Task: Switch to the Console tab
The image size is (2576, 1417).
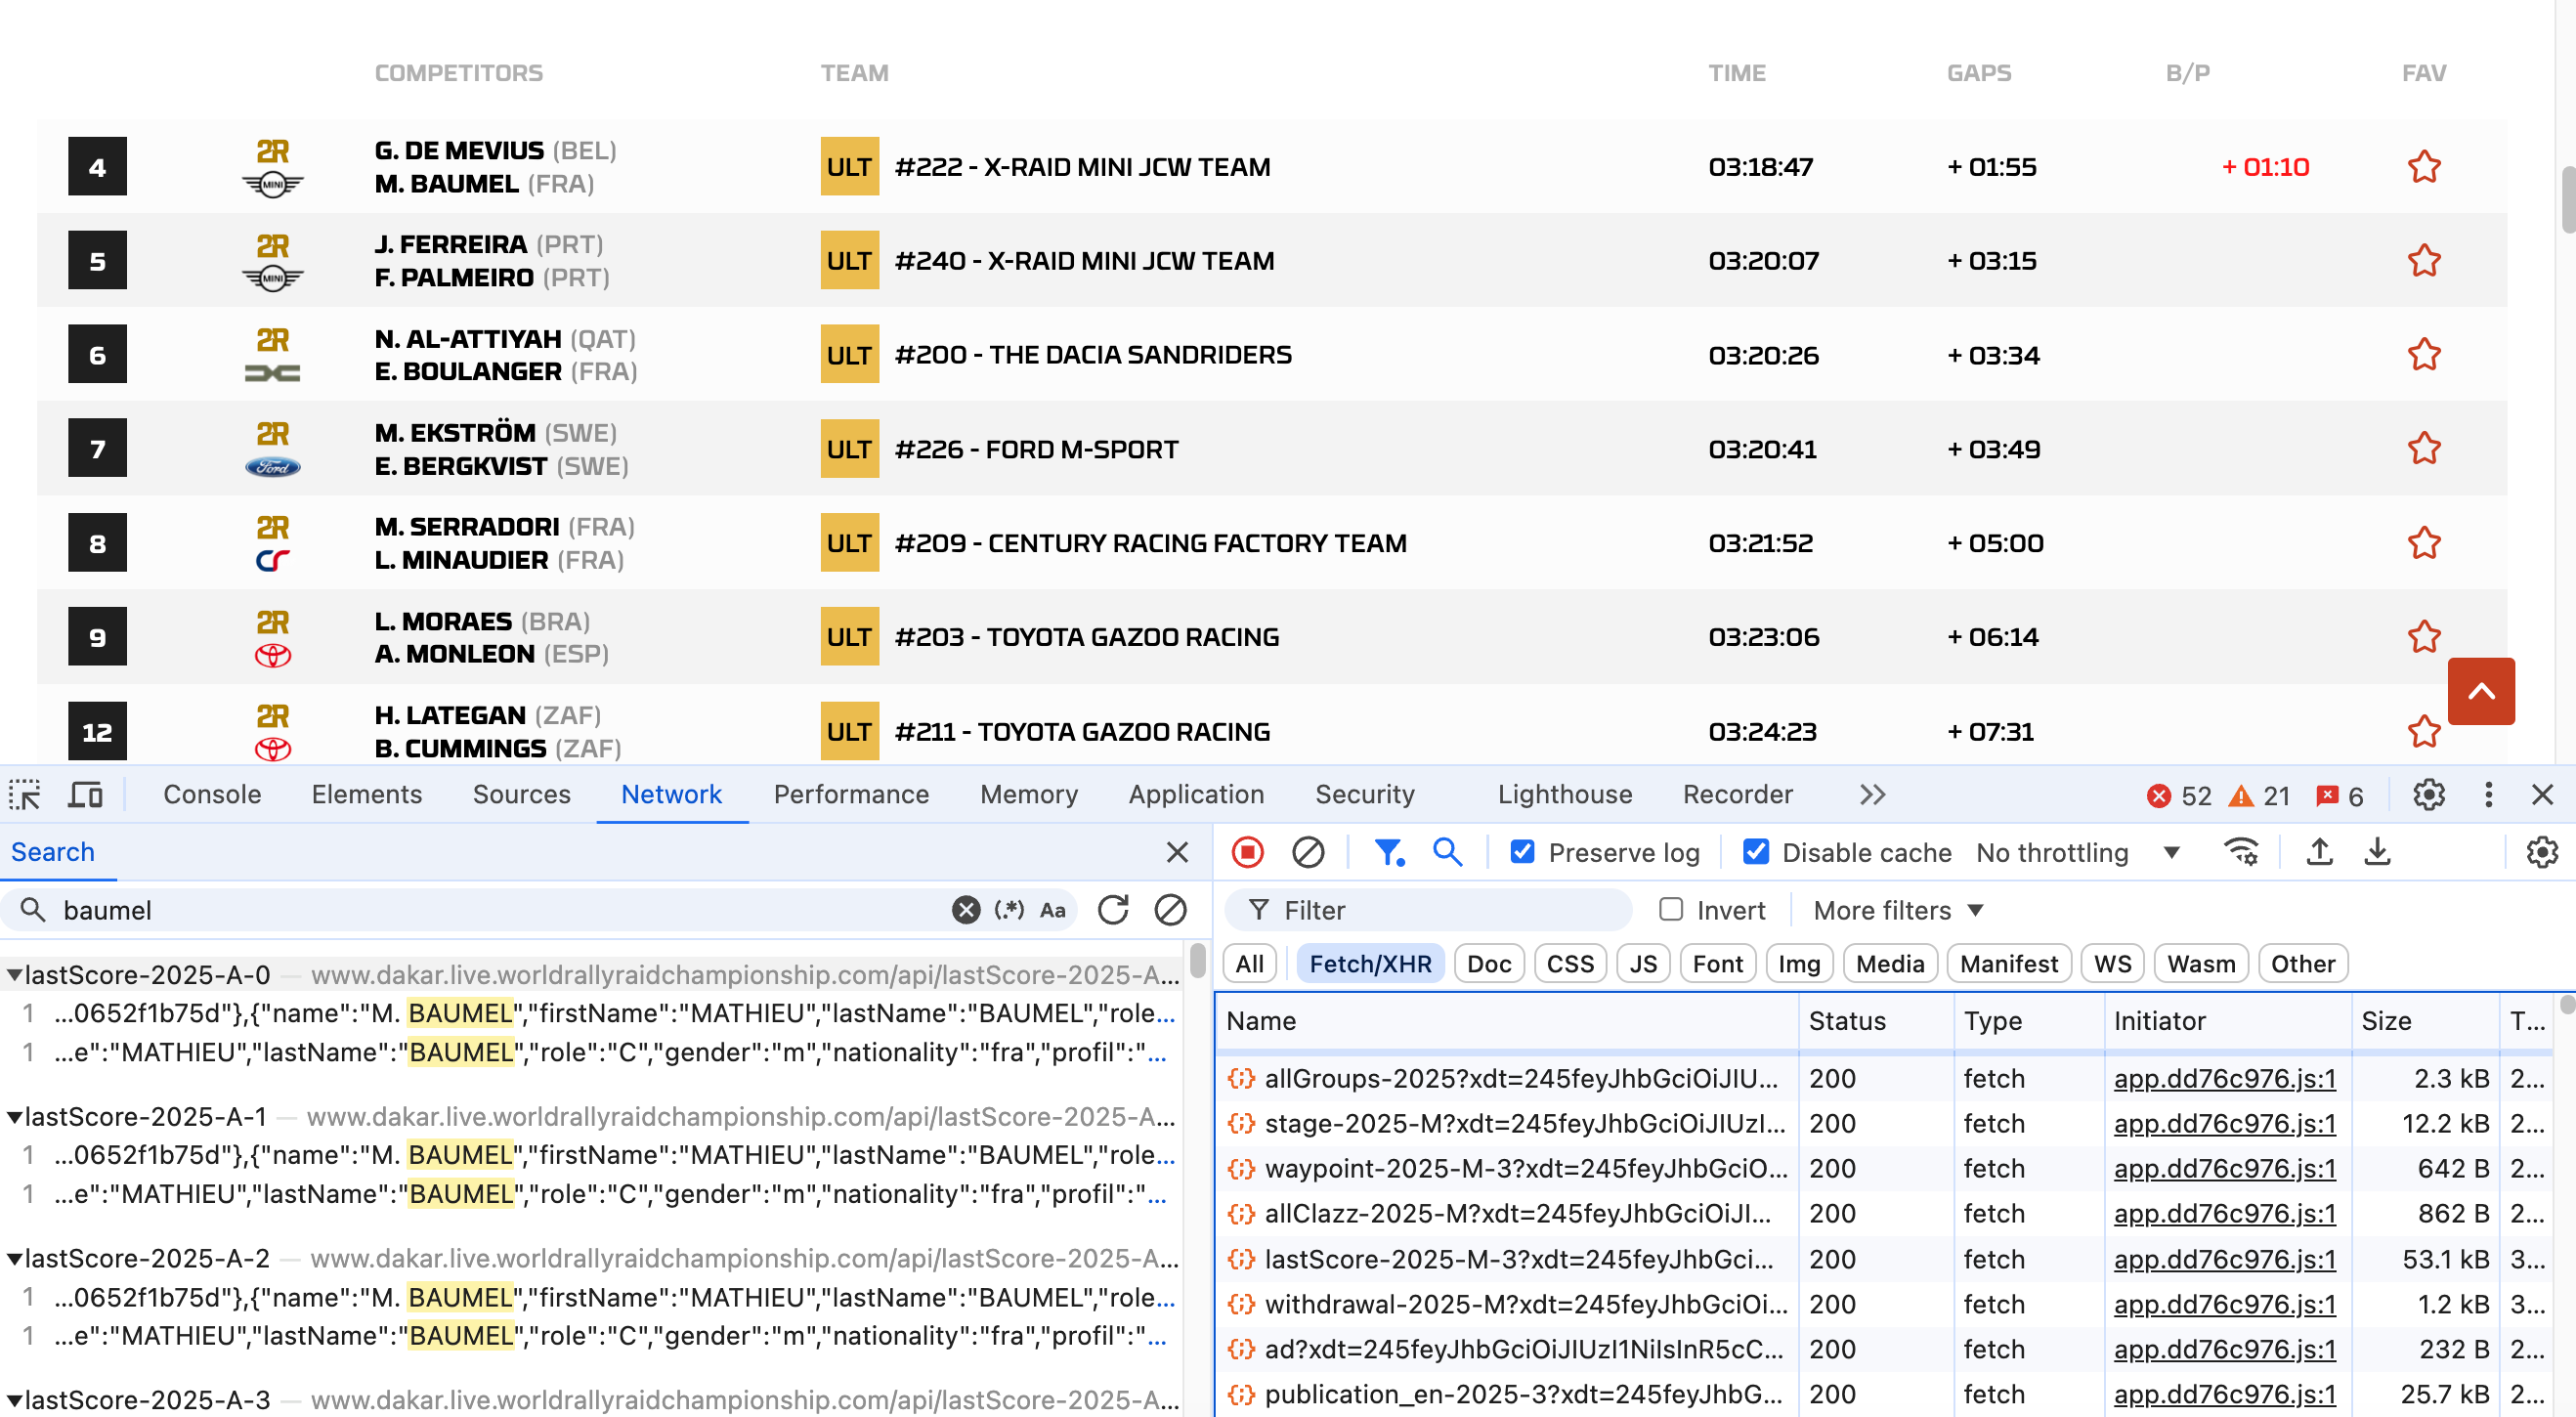Action: pos(211,794)
